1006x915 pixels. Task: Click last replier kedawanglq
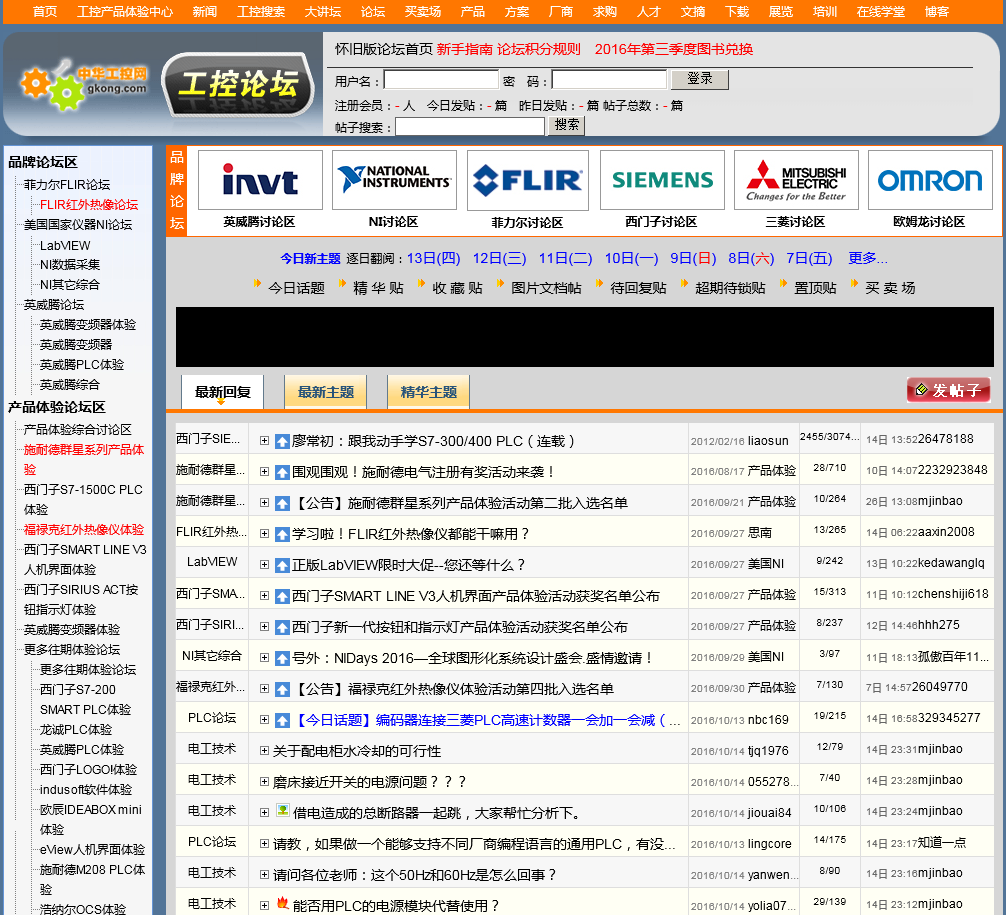[951, 563]
